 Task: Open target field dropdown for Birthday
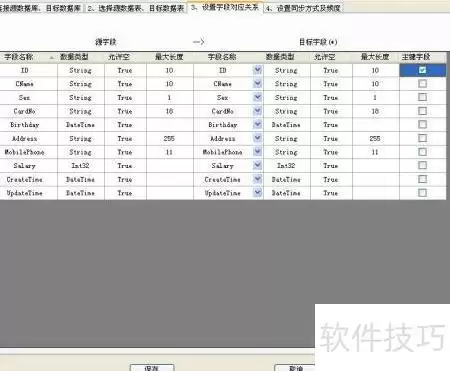point(257,125)
